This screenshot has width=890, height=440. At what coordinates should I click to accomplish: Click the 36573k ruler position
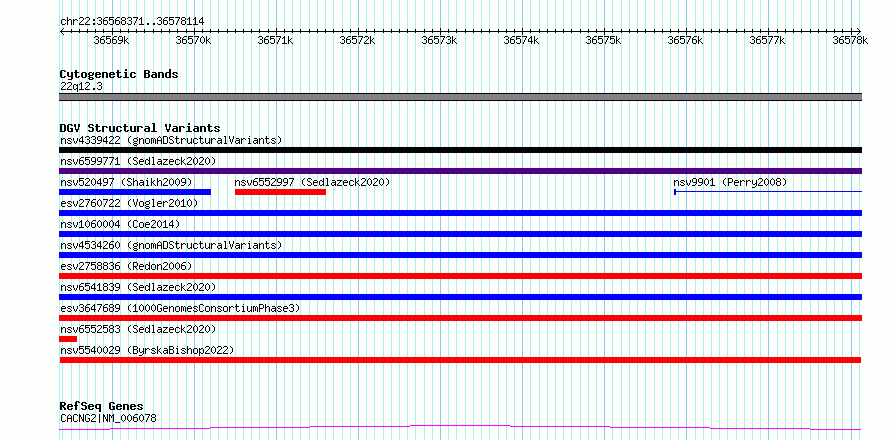(x=440, y=40)
